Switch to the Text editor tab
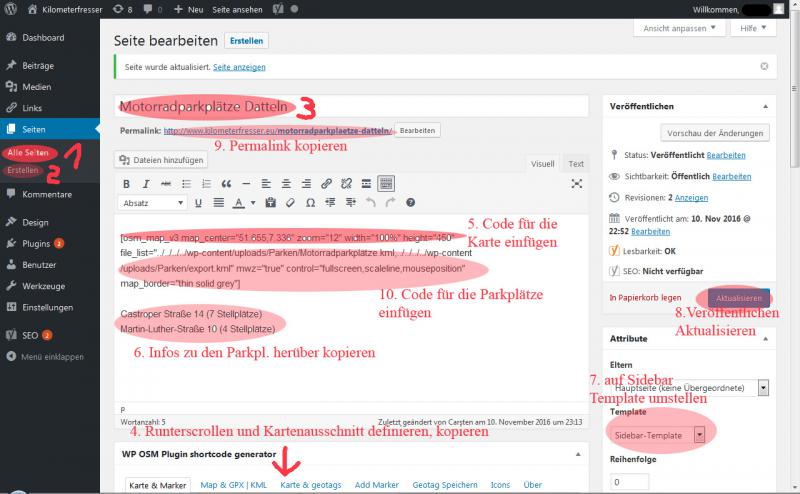Viewport: 800px width, 494px height. click(575, 164)
